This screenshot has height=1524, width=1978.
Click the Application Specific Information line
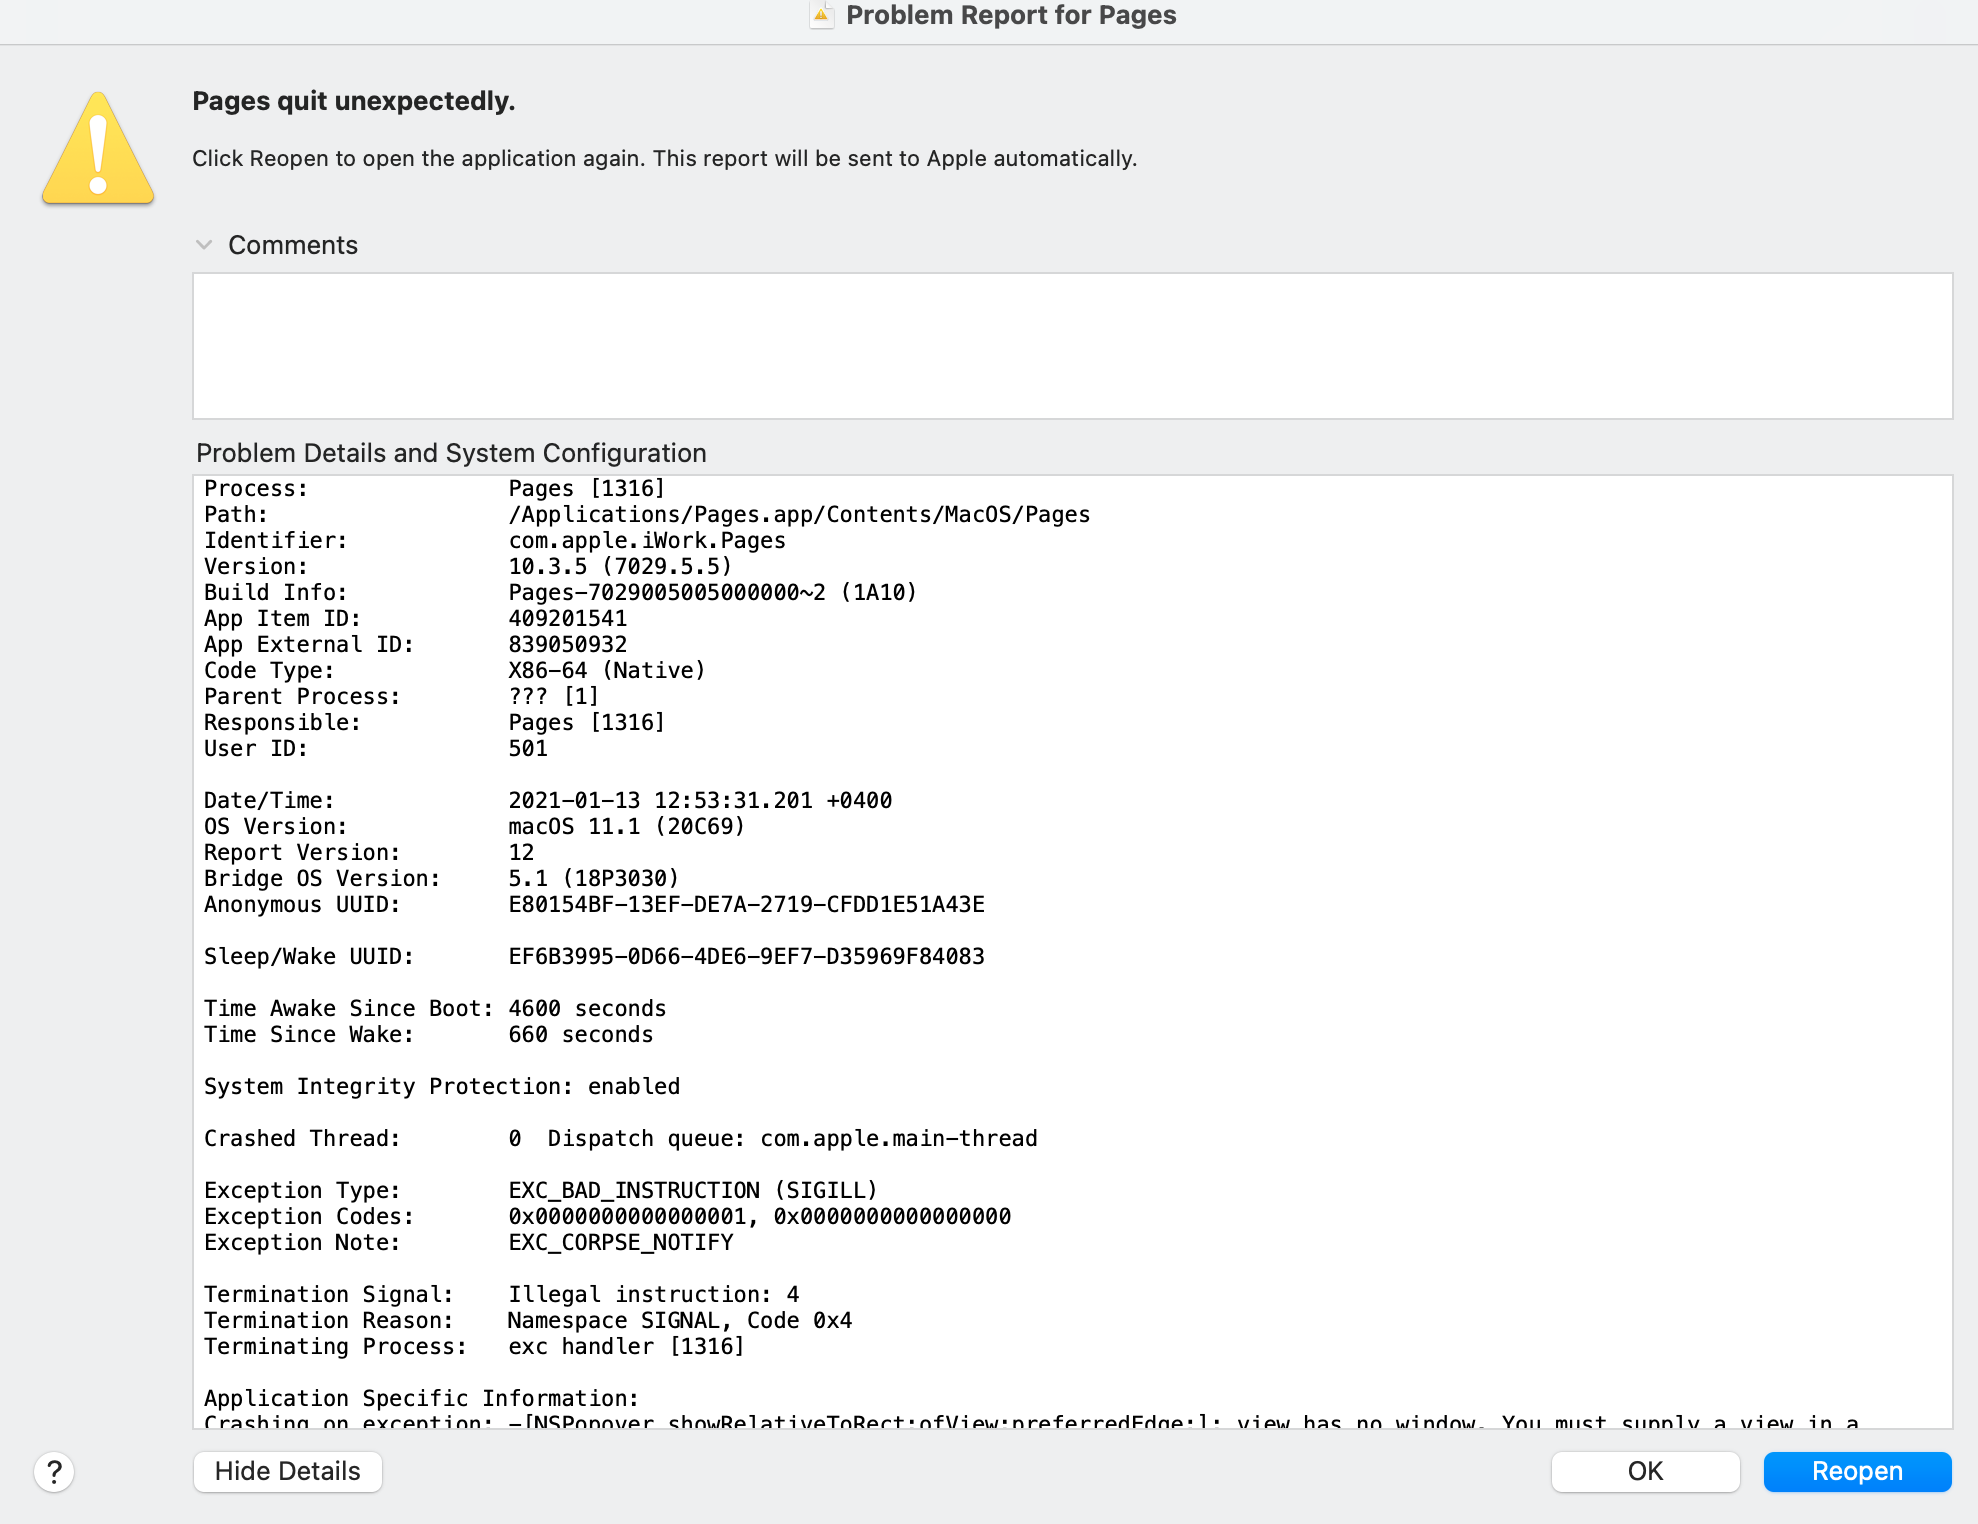pos(421,1398)
